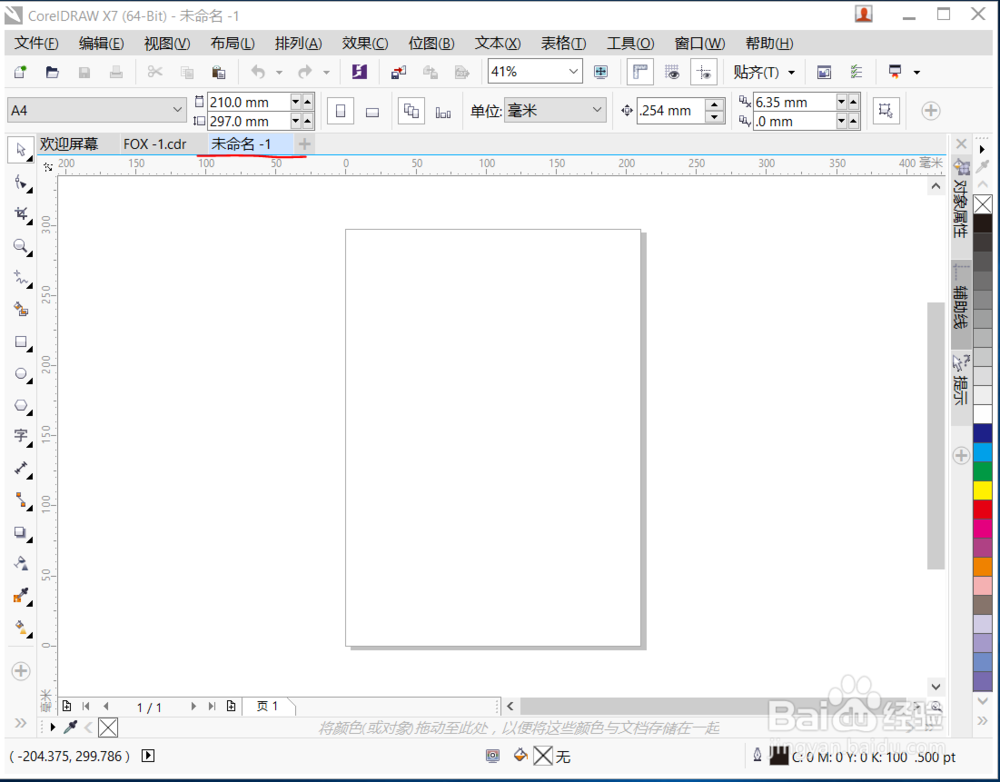
Task: Click the vertical scrollbar thumb
Action: [x=936, y=435]
